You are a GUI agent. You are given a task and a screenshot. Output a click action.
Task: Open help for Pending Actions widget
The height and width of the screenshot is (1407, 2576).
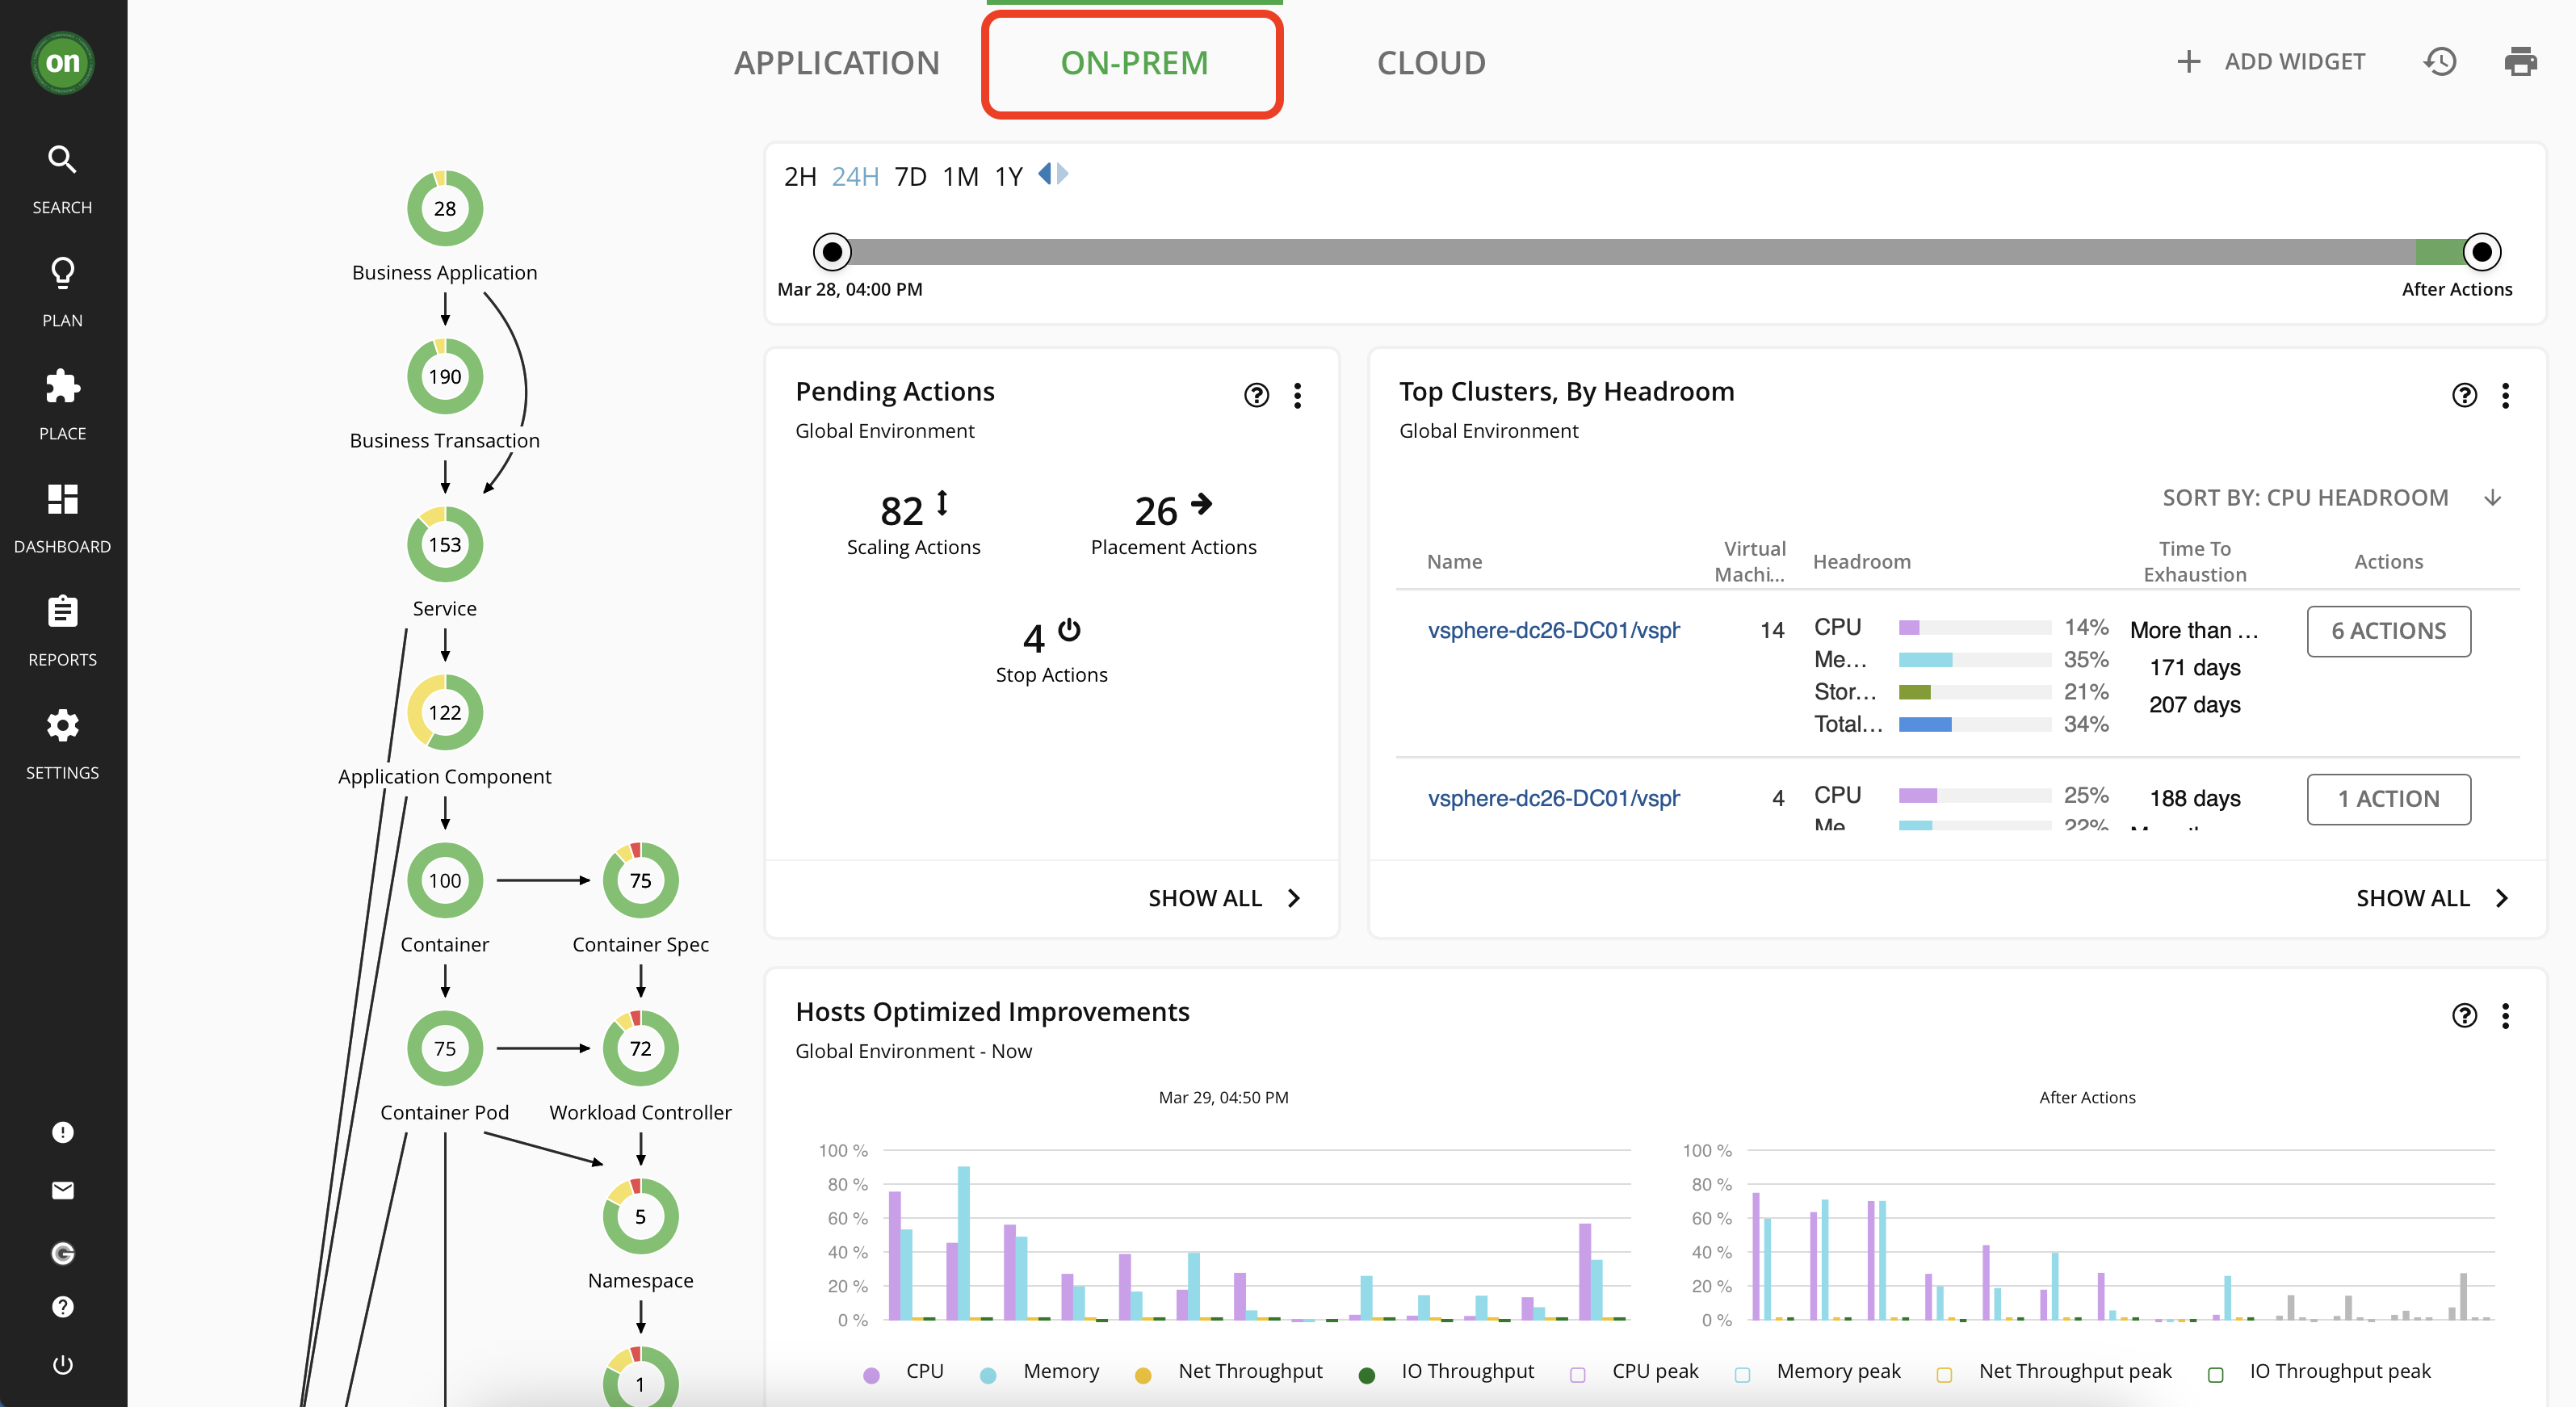1256,395
